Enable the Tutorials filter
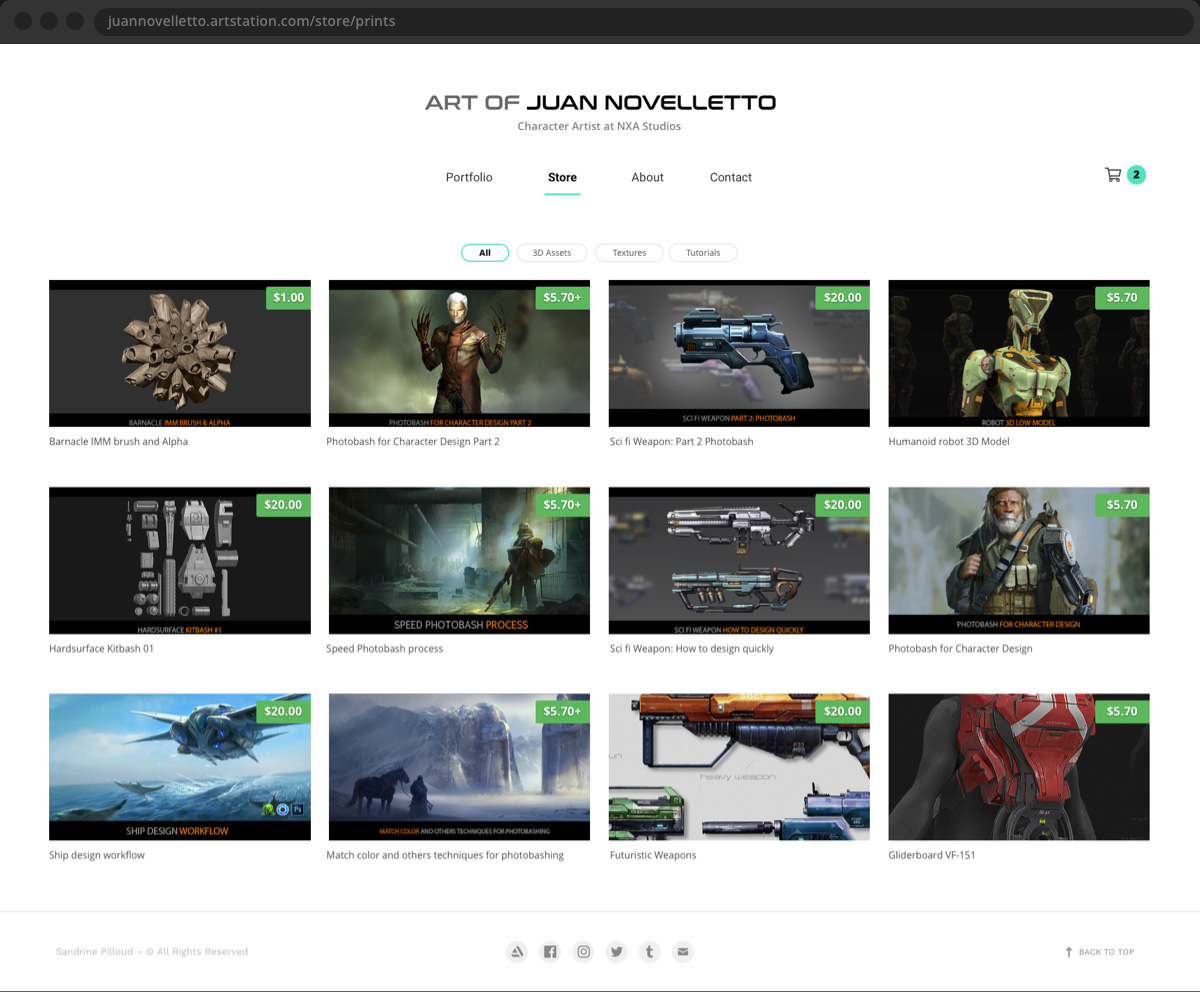Image resolution: width=1200 pixels, height=992 pixels. (x=703, y=252)
